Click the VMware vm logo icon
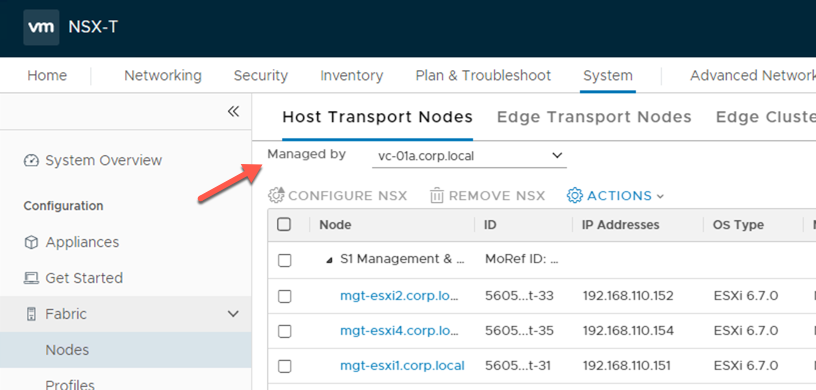The image size is (816, 390). pyautogui.click(x=41, y=27)
